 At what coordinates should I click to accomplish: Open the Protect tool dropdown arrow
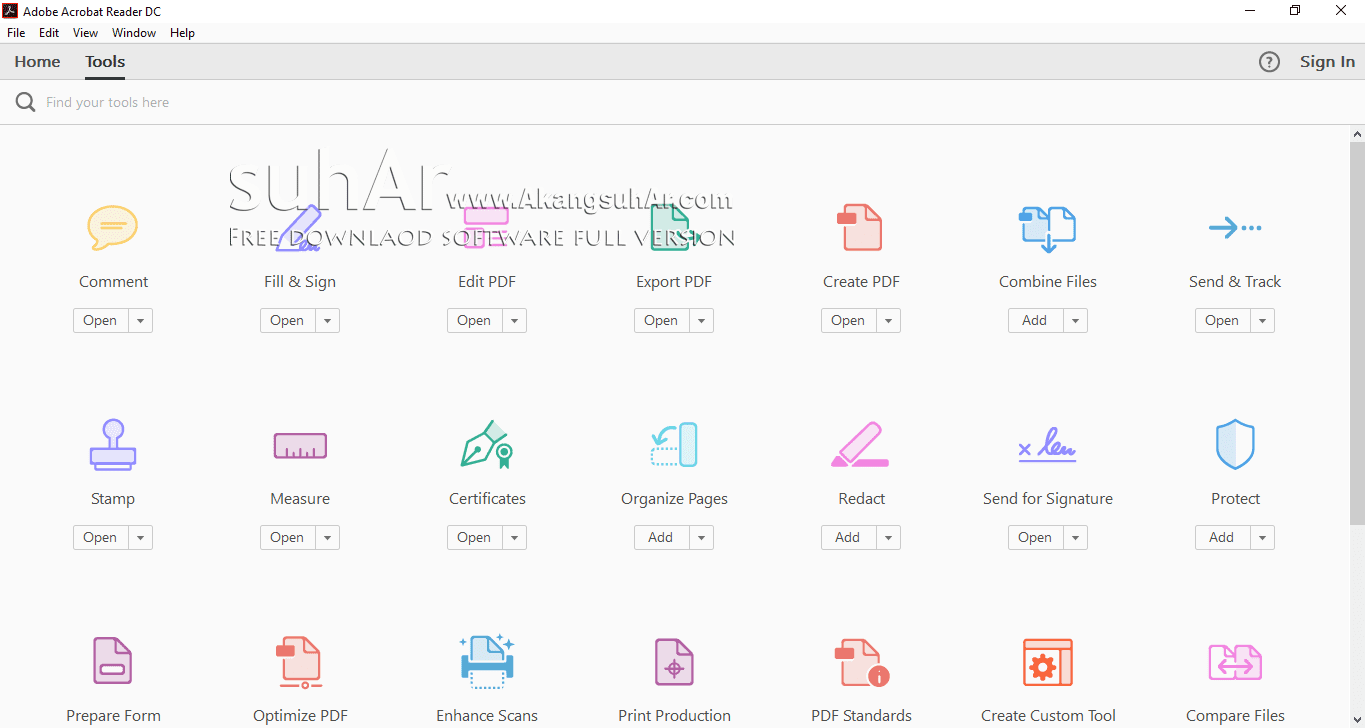(1262, 538)
